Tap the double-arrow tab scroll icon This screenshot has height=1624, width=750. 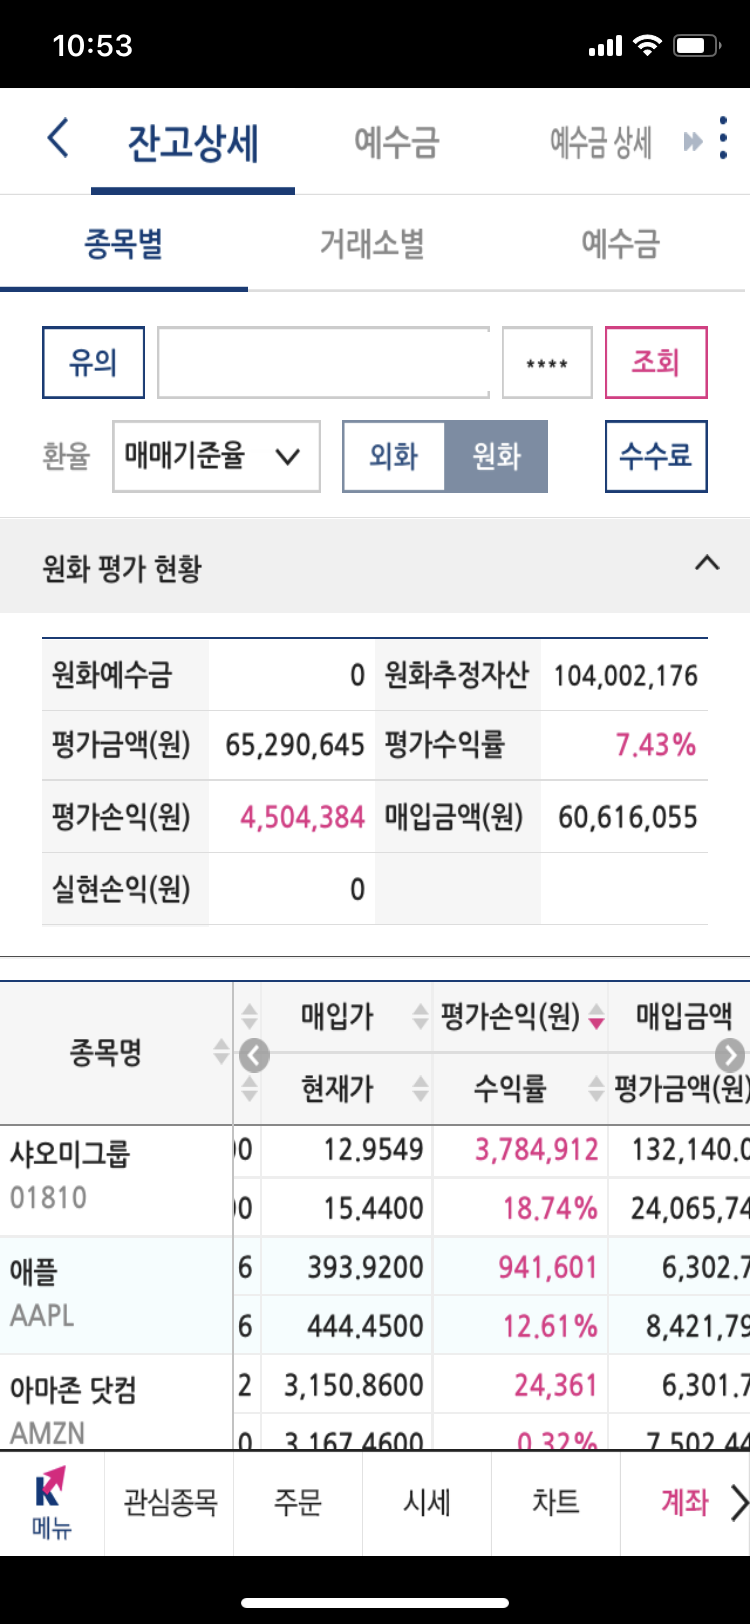click(x=692, y=142)
